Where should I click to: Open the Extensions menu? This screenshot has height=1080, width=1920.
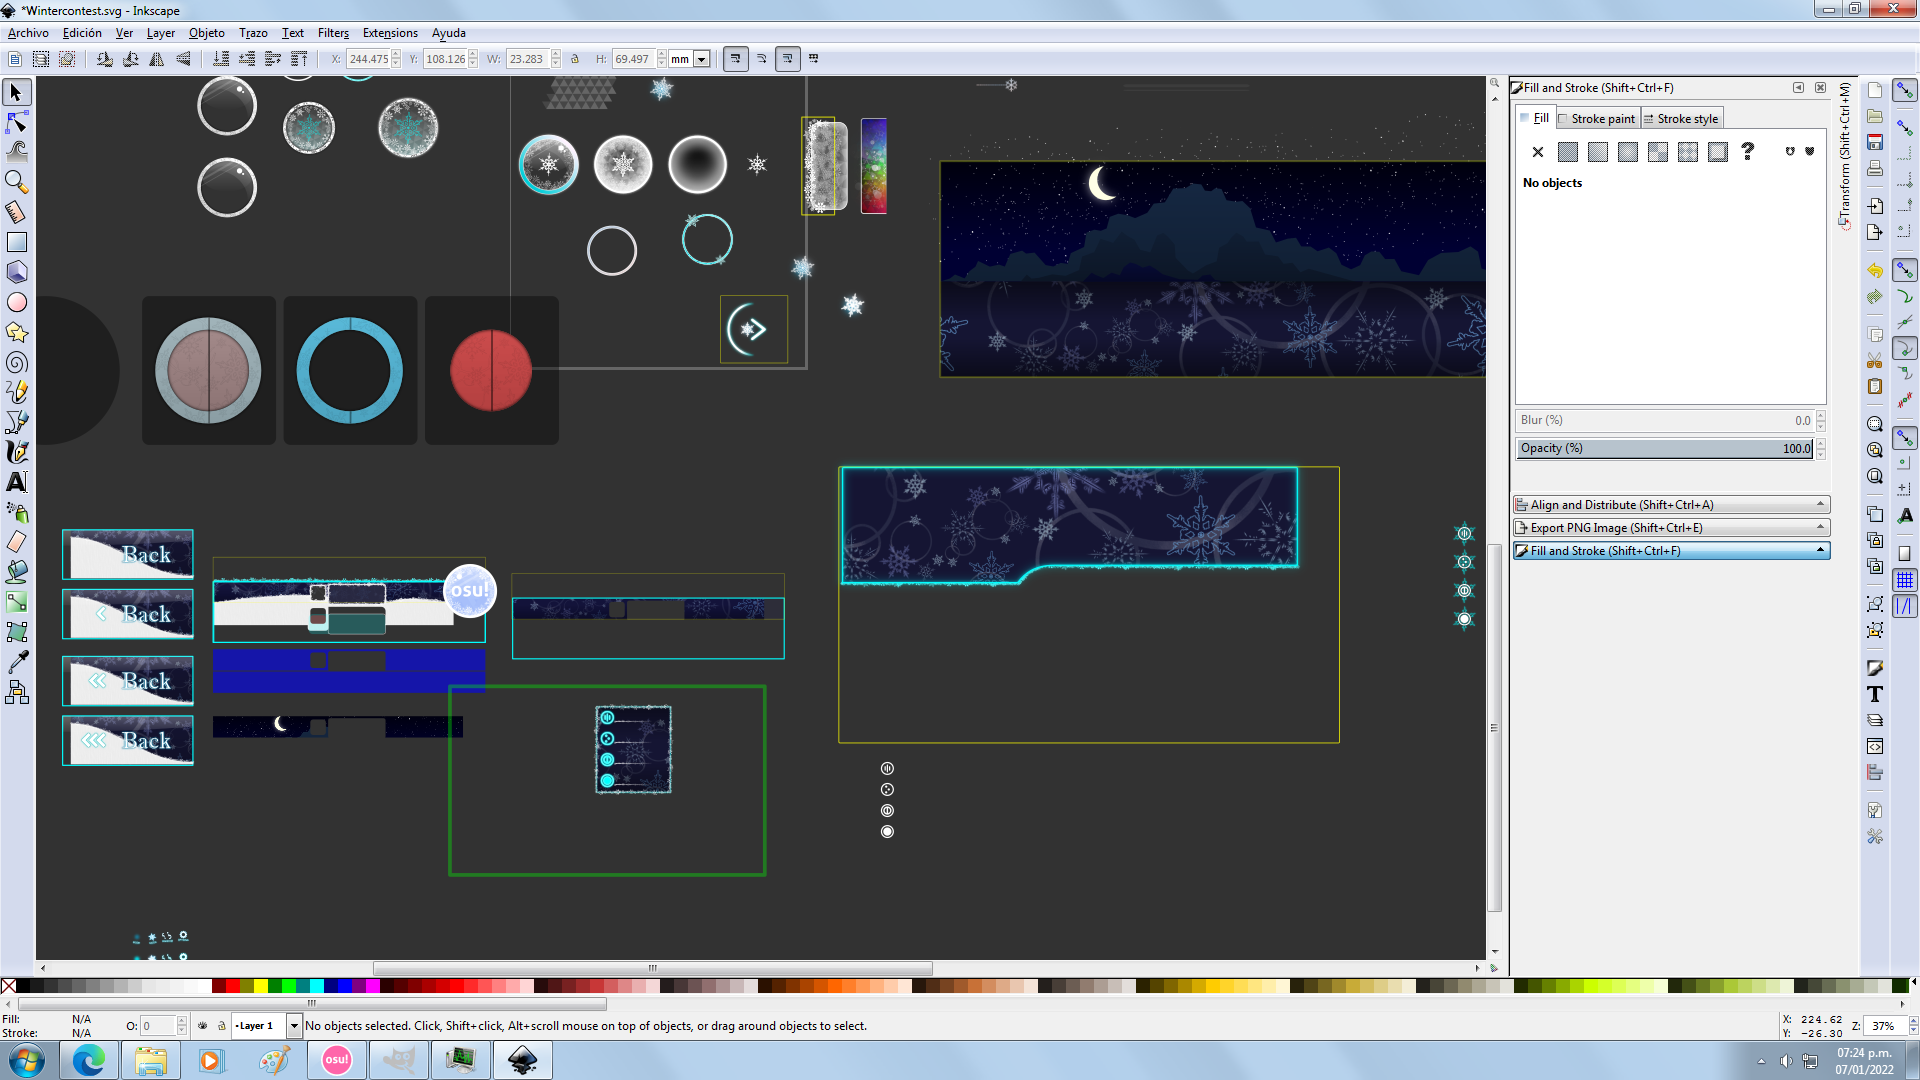(x=390, y=33)
